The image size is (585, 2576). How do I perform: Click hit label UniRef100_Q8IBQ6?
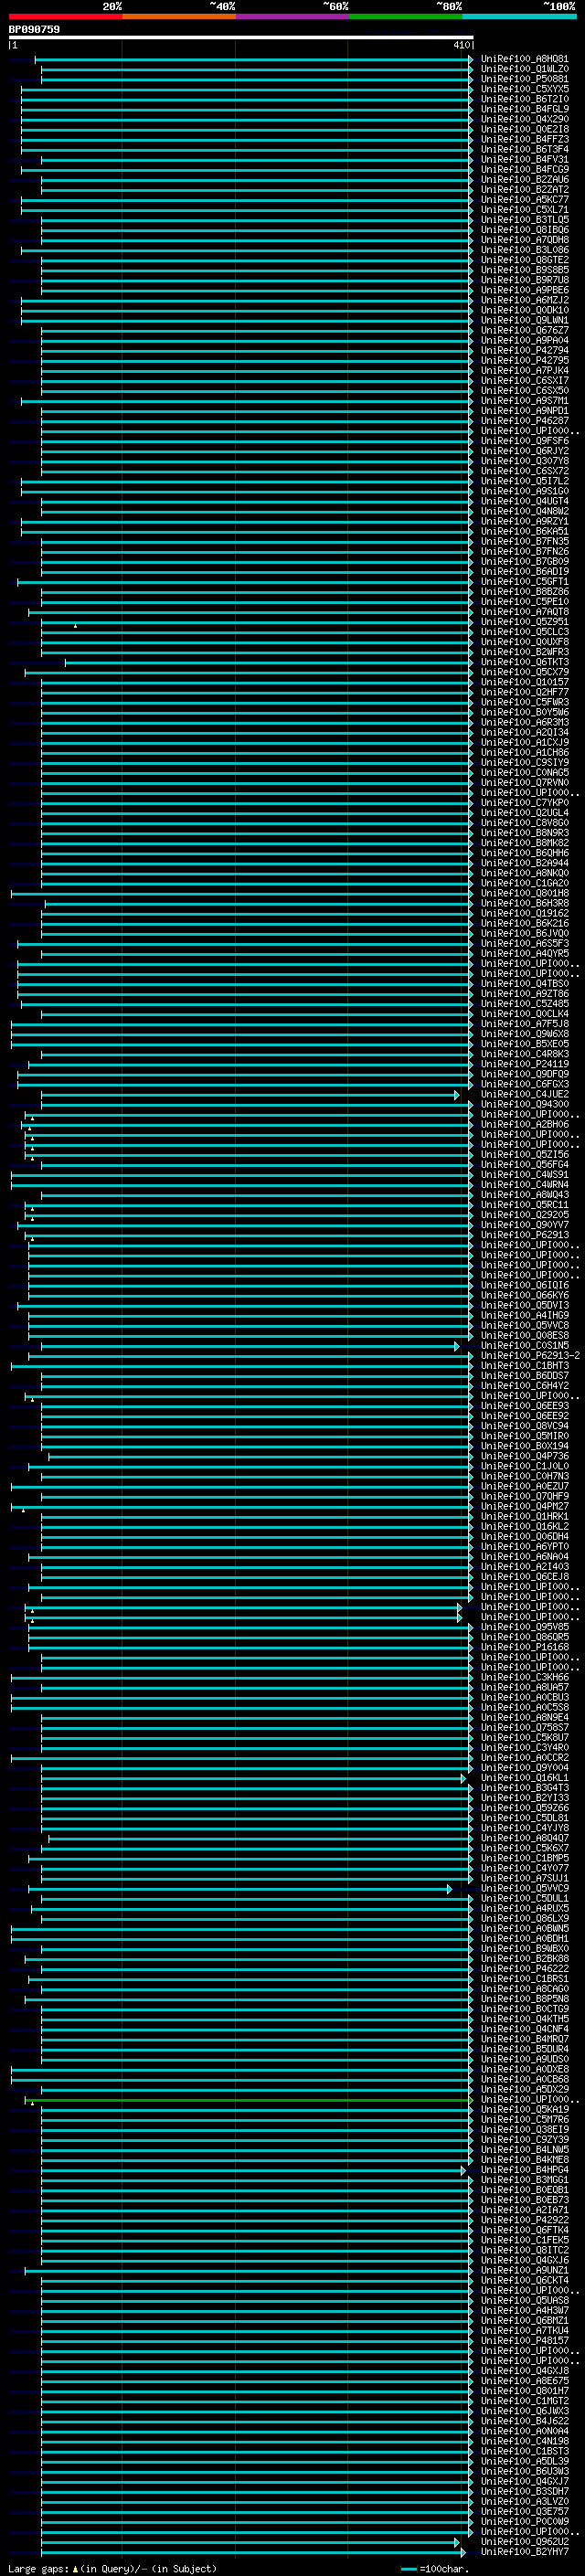[524, 230]
